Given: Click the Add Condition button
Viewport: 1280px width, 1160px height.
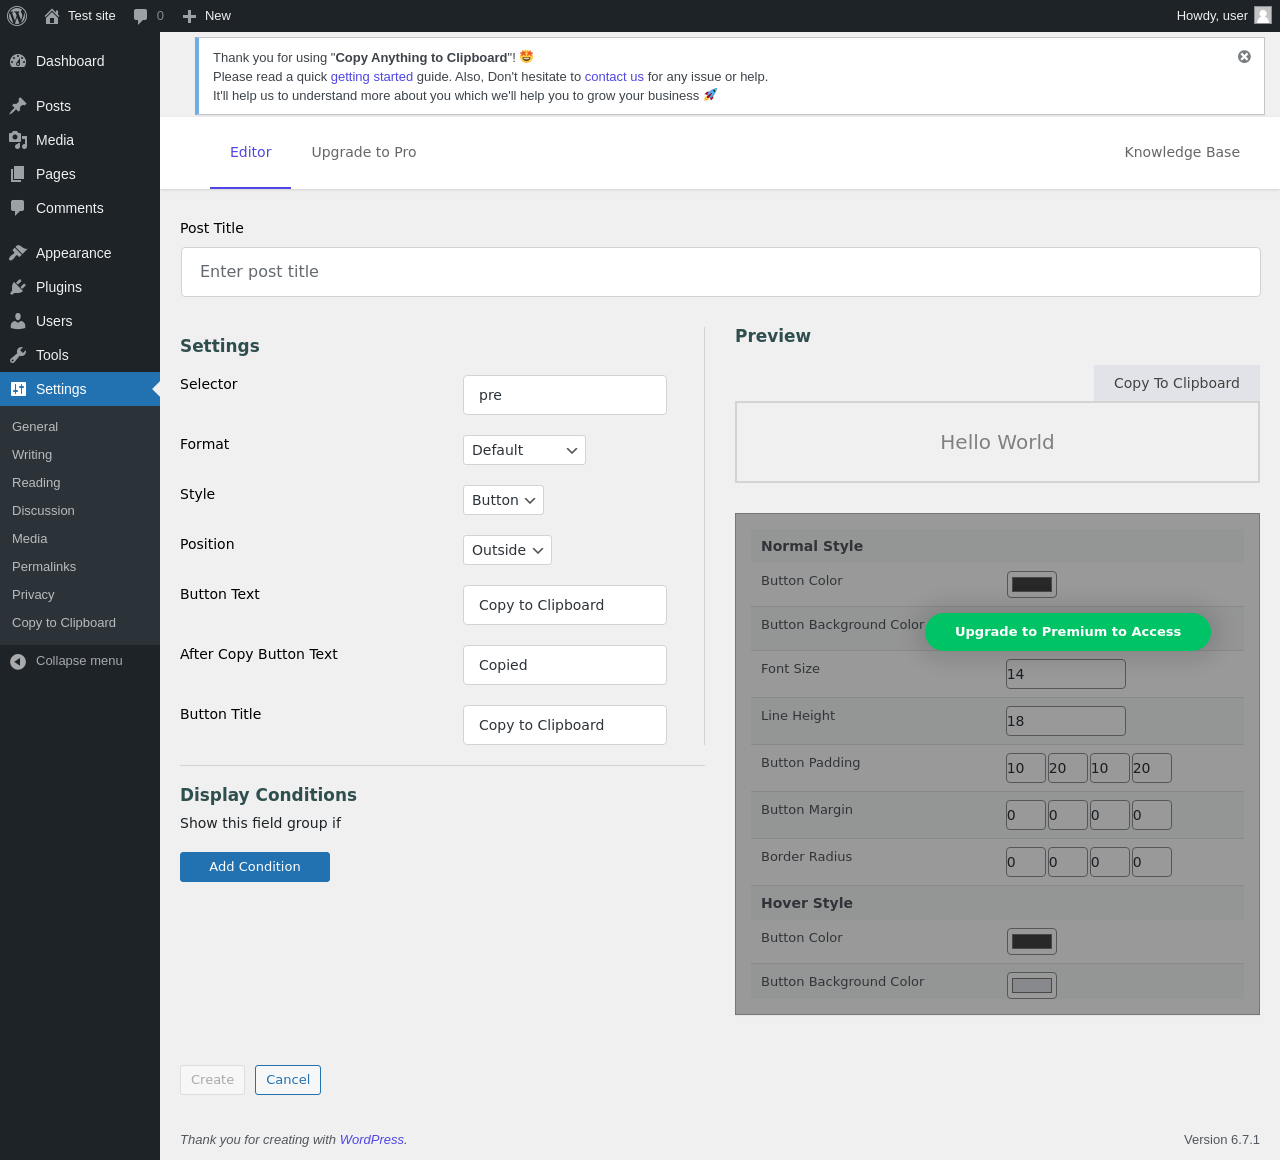Looking at the screenshot, I should (255, 867).
